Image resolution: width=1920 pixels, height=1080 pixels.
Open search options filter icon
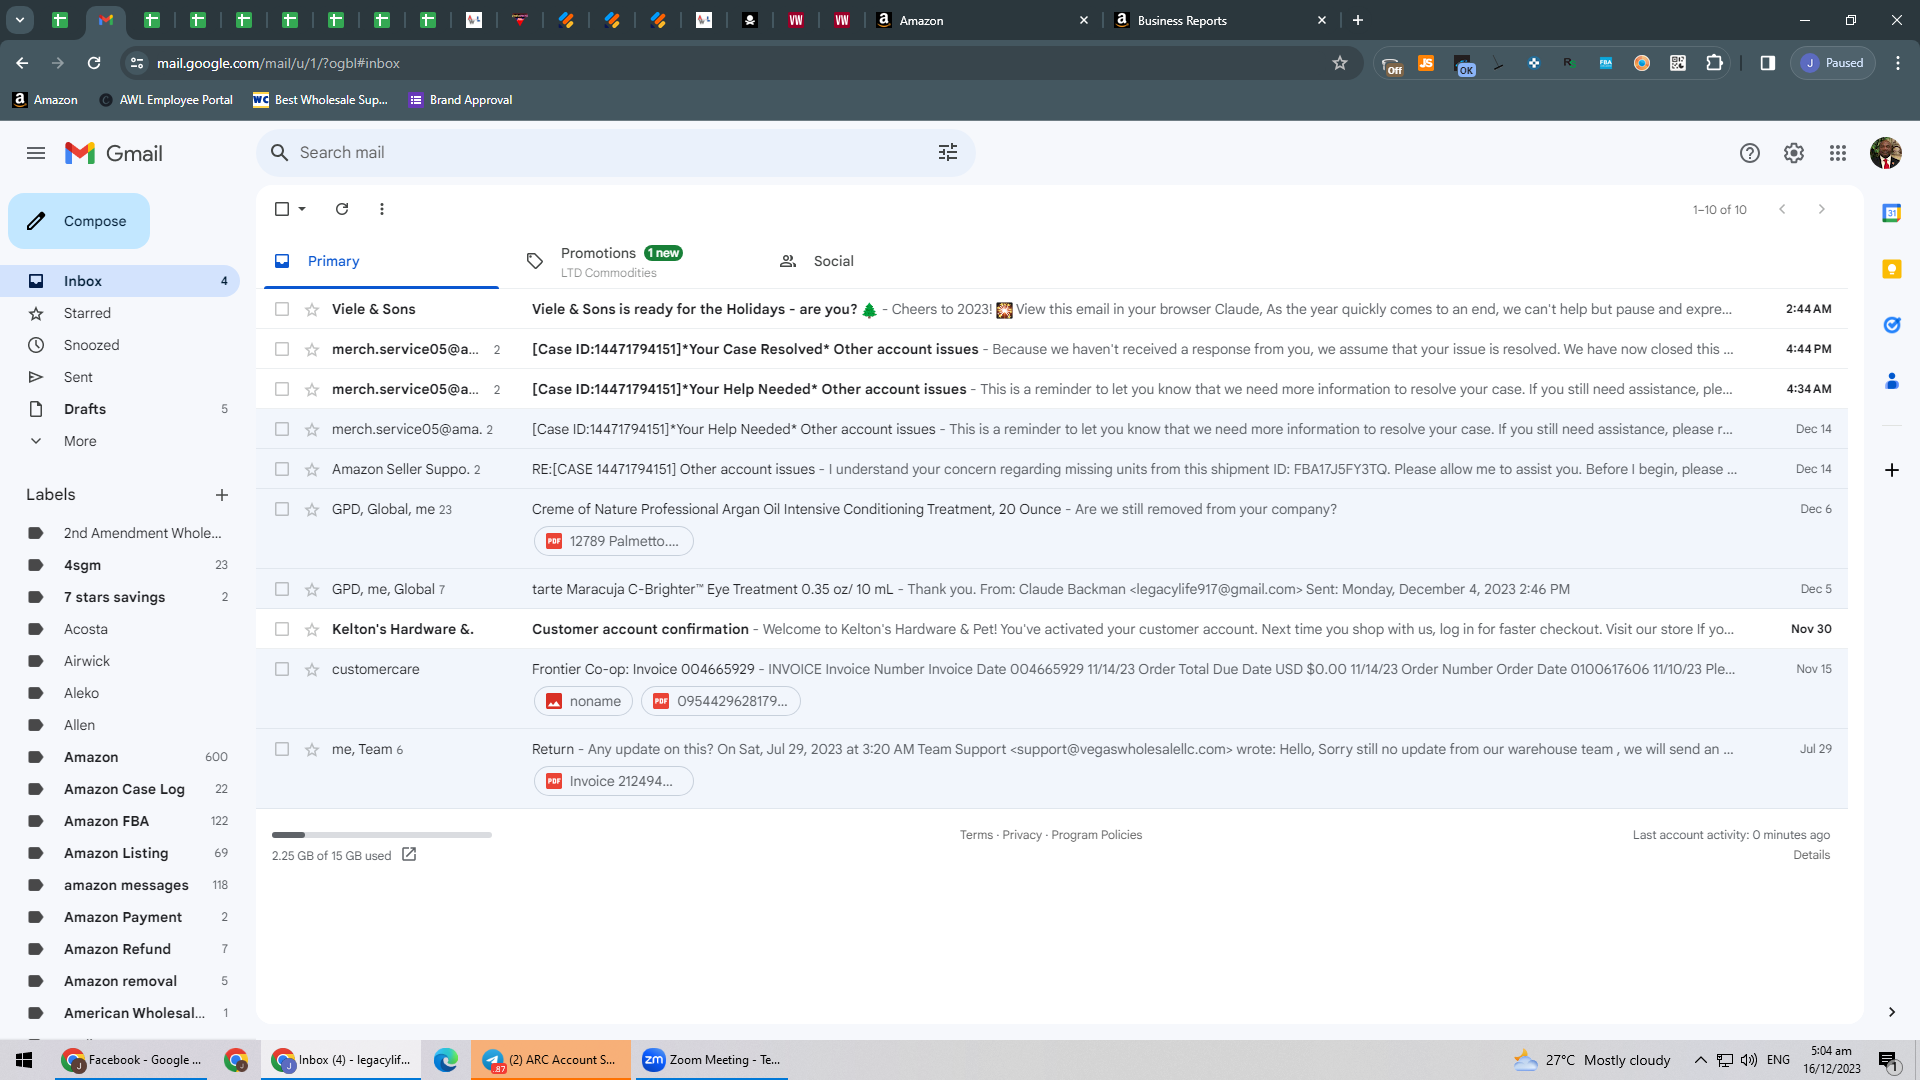pyautogui.click(x=948, y=152)
